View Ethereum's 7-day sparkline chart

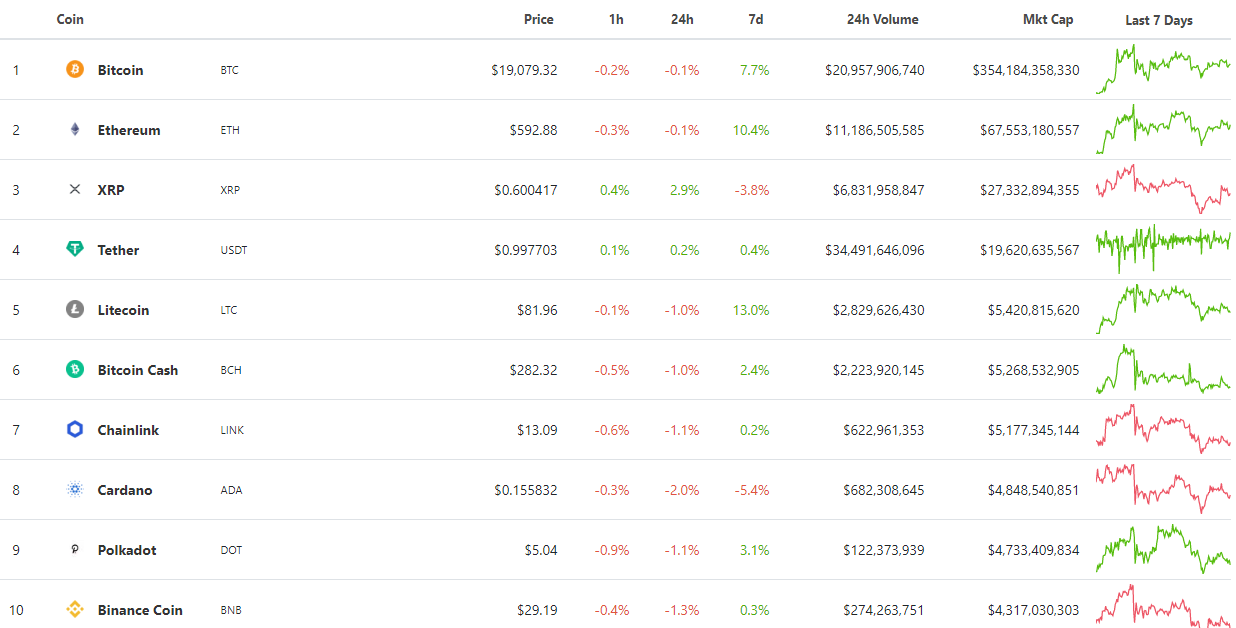(x=1163, y=129)
